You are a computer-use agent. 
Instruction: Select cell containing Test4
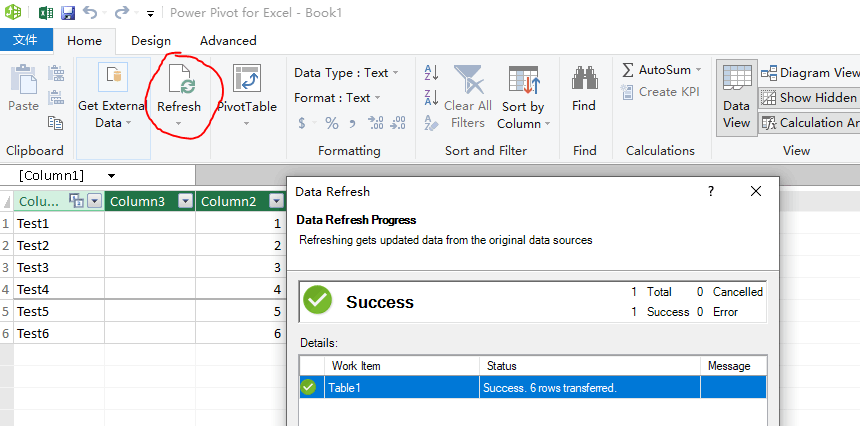tap(59, 289)
